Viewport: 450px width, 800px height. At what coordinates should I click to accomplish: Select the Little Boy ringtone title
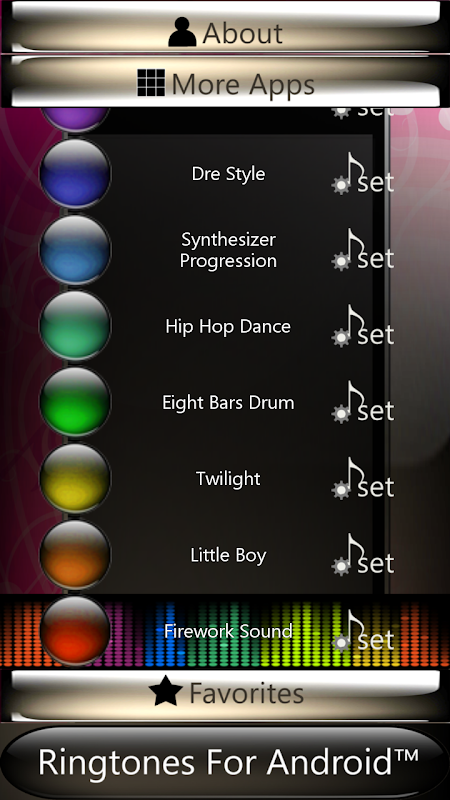tap(229, 555)
